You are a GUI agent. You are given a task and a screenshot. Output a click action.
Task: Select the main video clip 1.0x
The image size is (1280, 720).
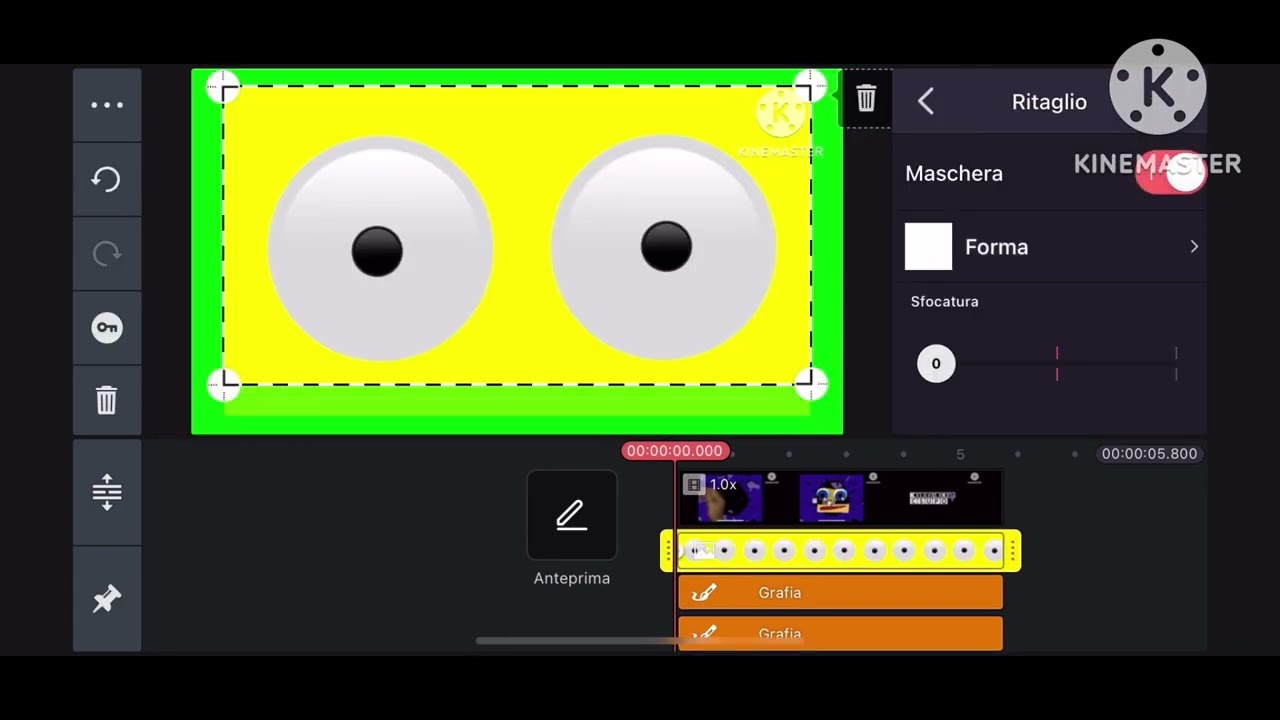(840, 497)
